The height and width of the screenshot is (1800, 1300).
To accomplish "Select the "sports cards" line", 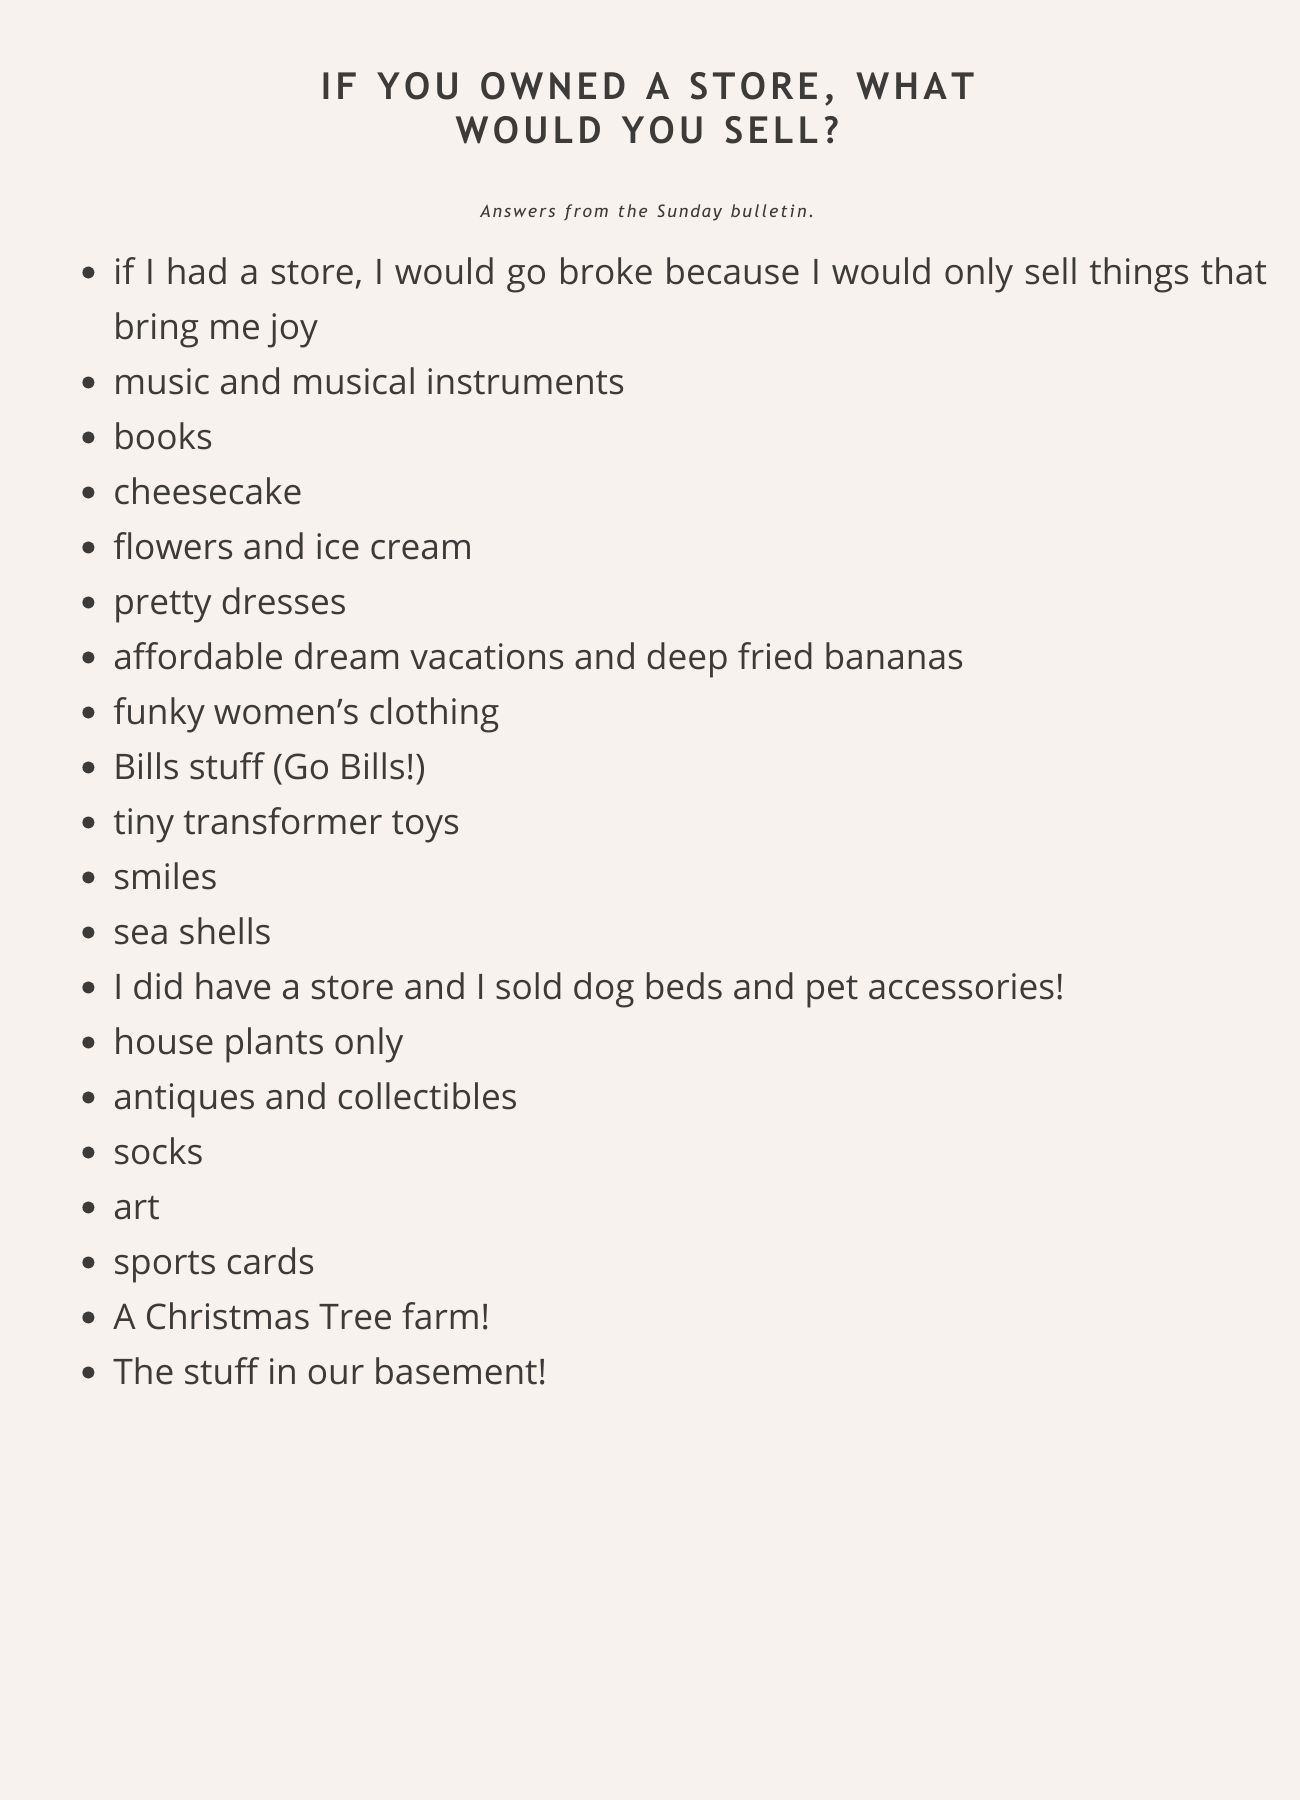I will click(213, 1262).
